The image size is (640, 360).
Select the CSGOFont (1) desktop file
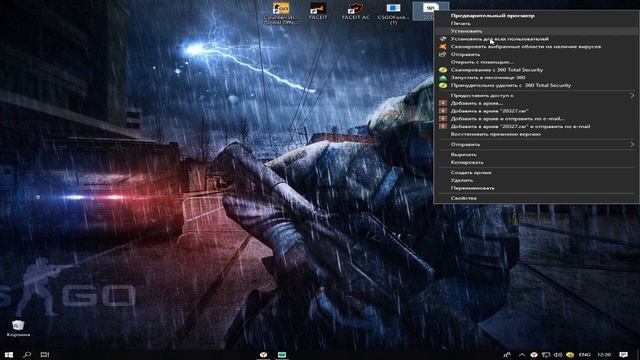(393, 13)
